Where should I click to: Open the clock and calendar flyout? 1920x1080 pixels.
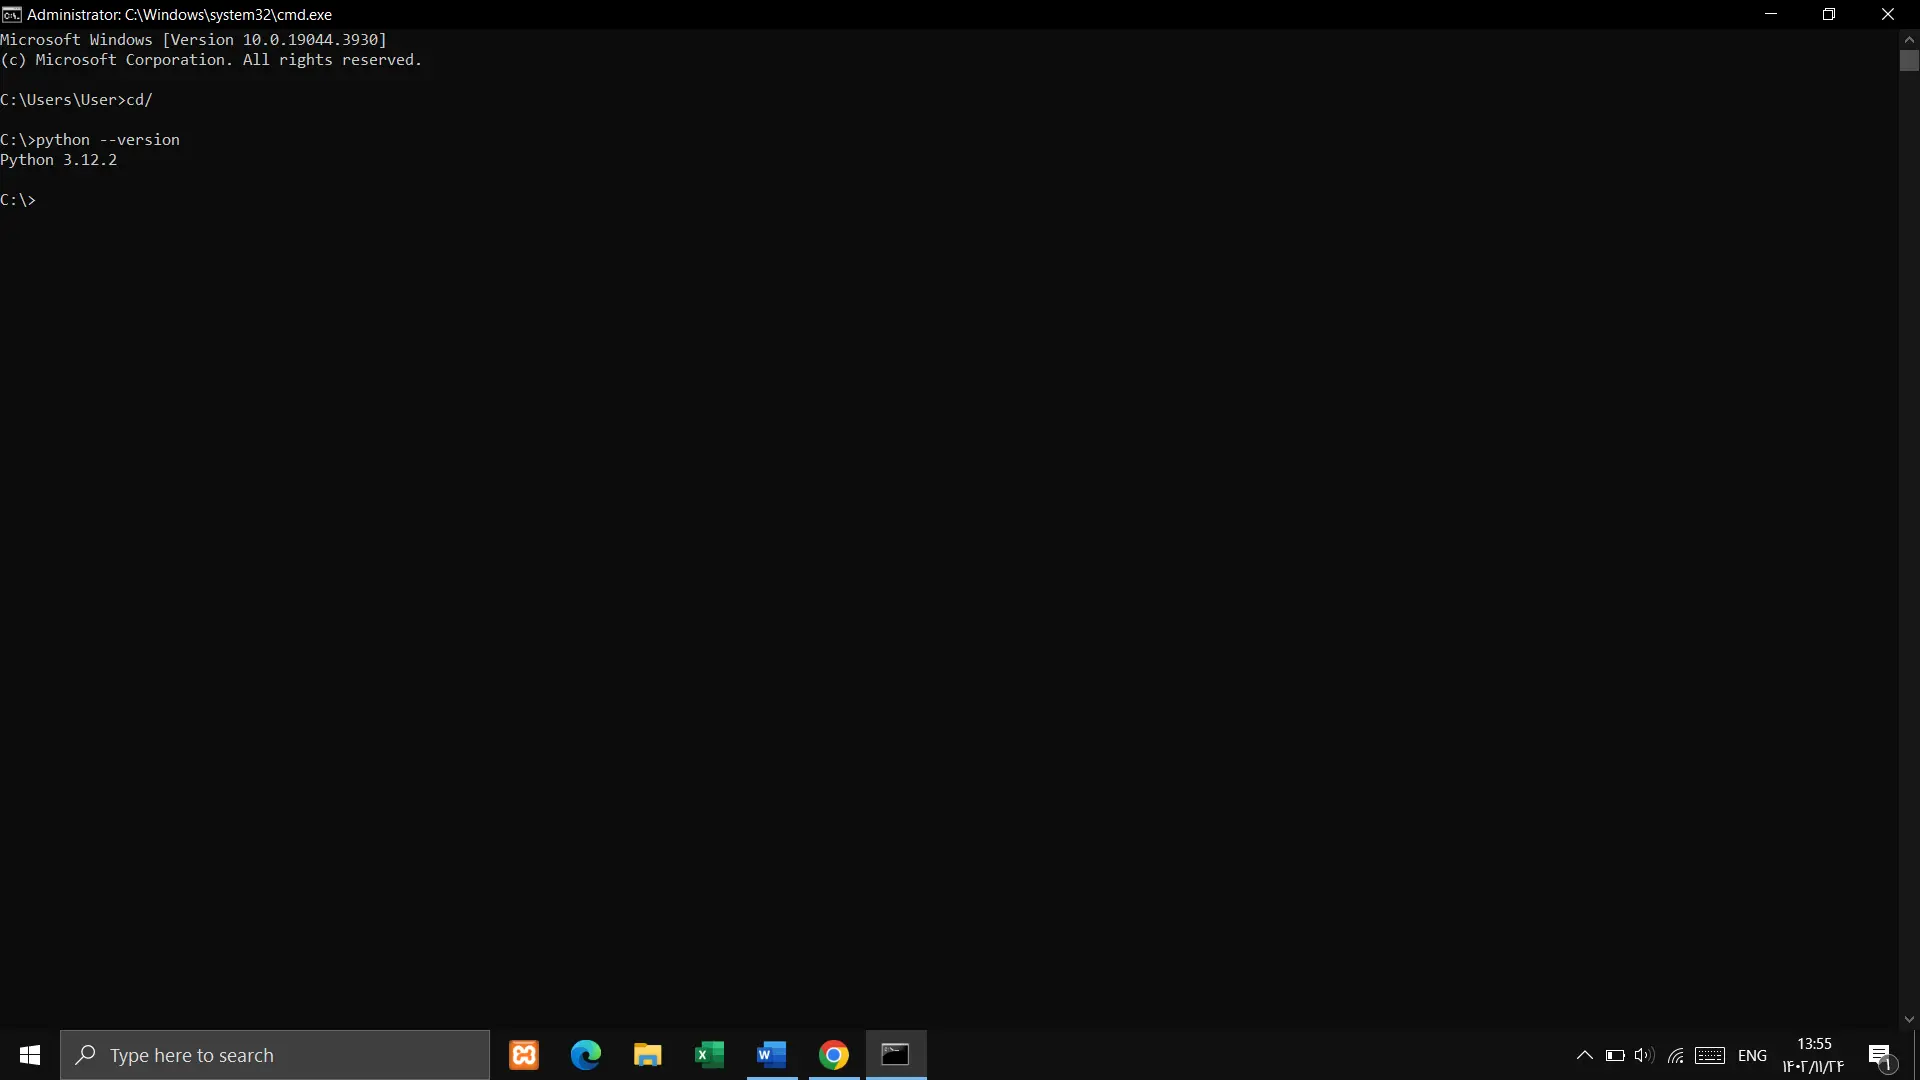pyautogui.click(x=1814, y=1055)
